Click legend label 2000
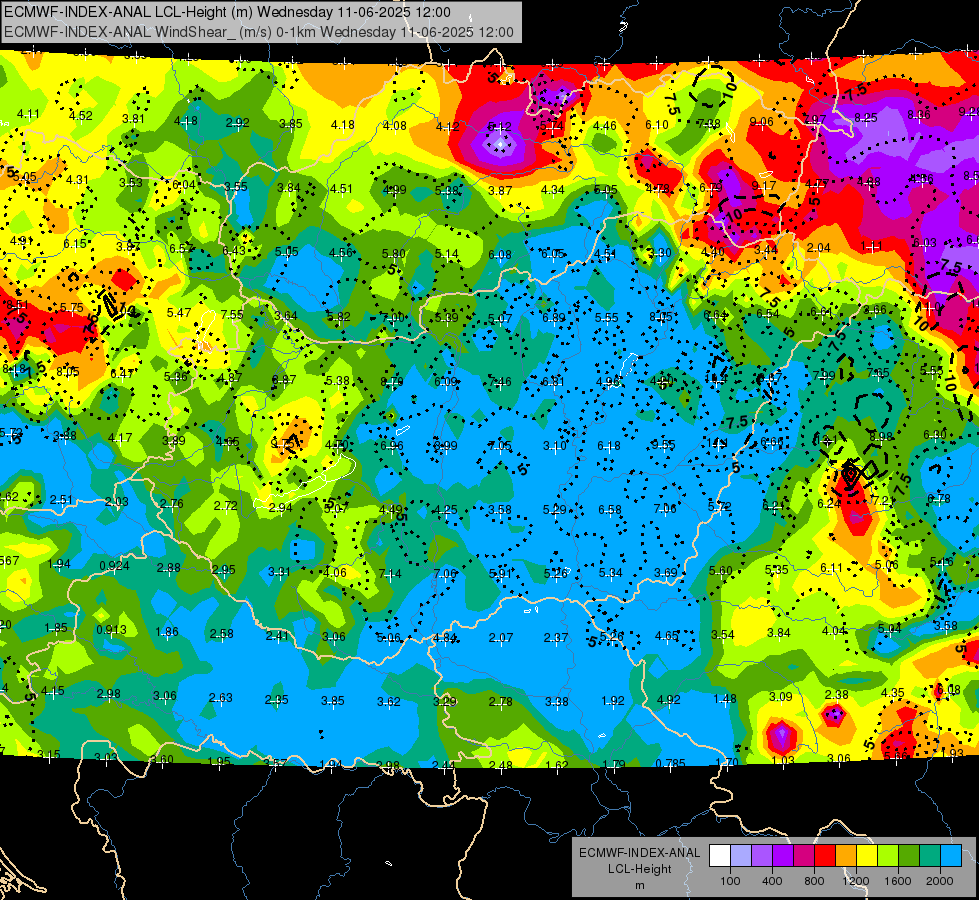Screen dimensions: 979x900 pyautogui.click(x=940, y=881)
